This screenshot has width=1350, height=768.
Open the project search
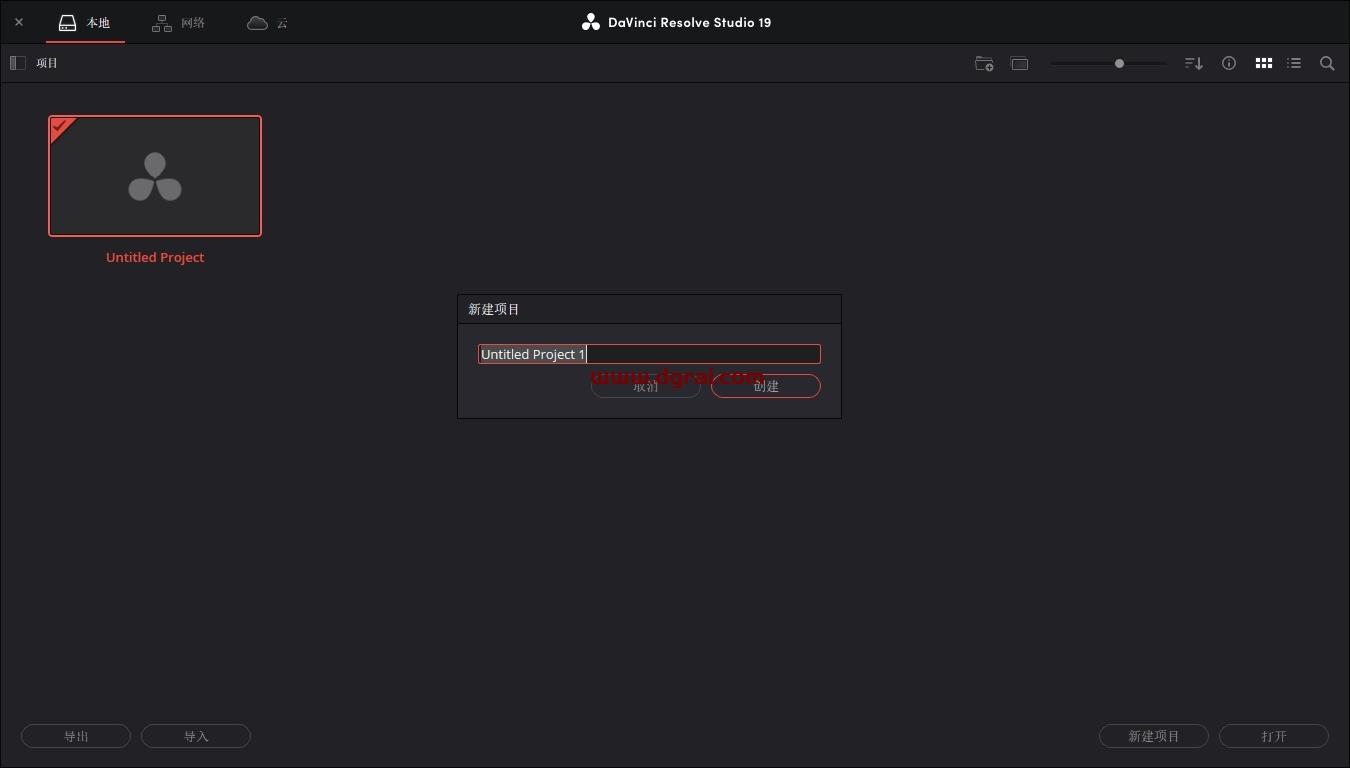click(x=1327, y=63)
